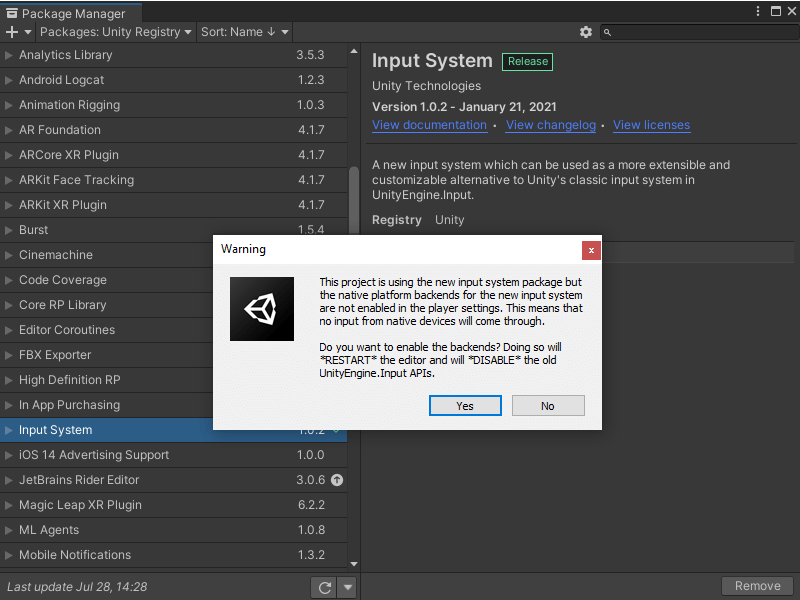
Task: Open the Packages: Unity Registry dropdown
Action: pos(116,32)
